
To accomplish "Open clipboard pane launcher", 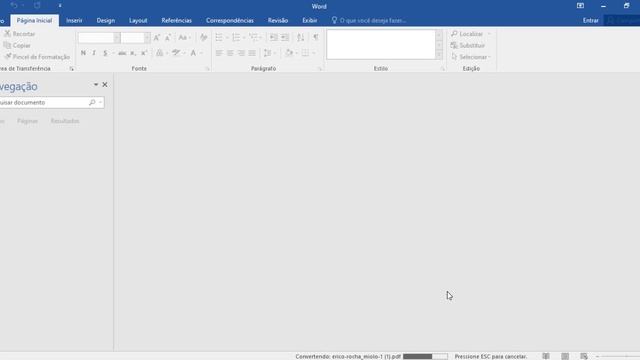I will click(71, 69).
